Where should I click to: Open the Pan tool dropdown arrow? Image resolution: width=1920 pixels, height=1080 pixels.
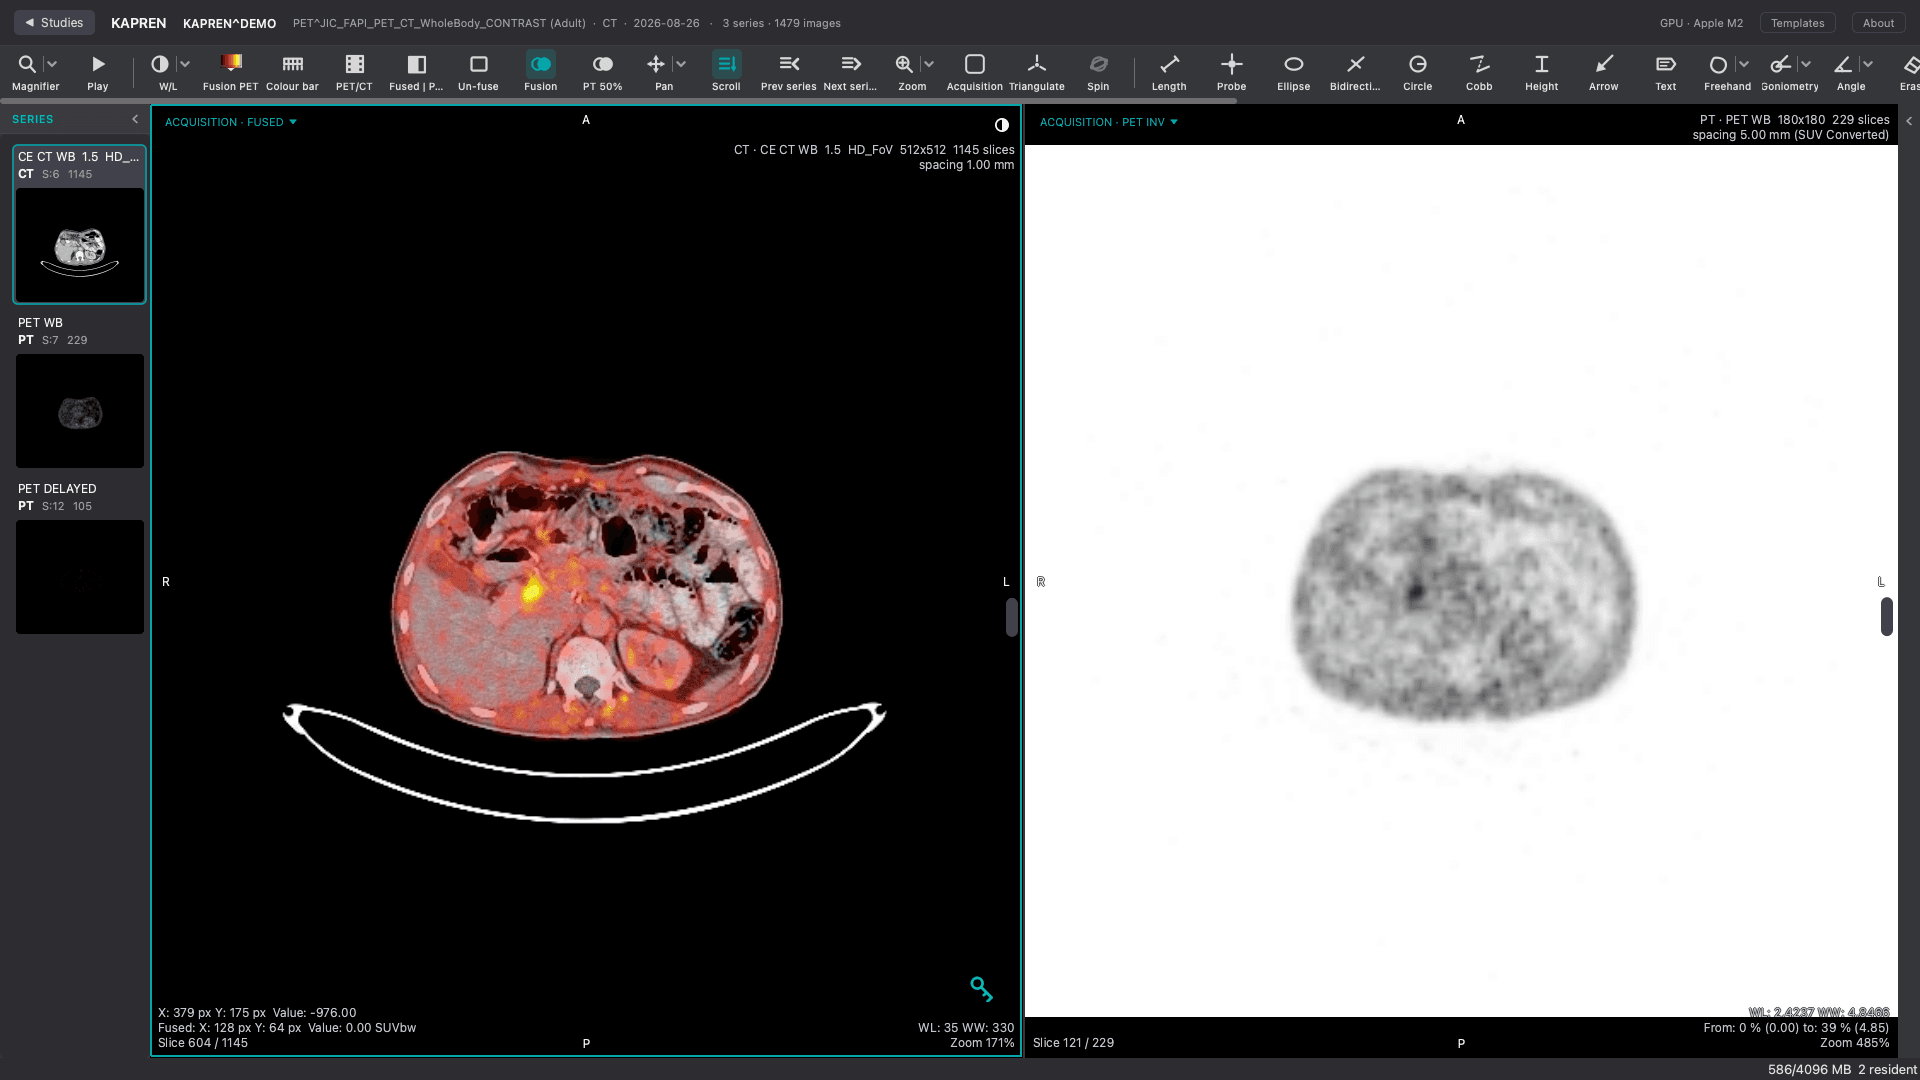pos(681,64)
